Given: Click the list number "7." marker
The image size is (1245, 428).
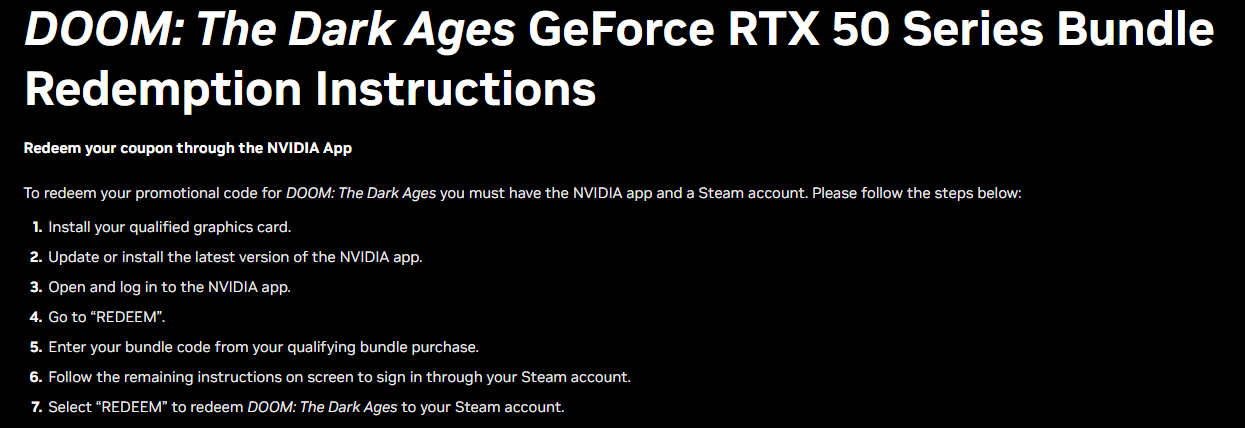Looking at the screenshot, I should (x=37, y=407).
